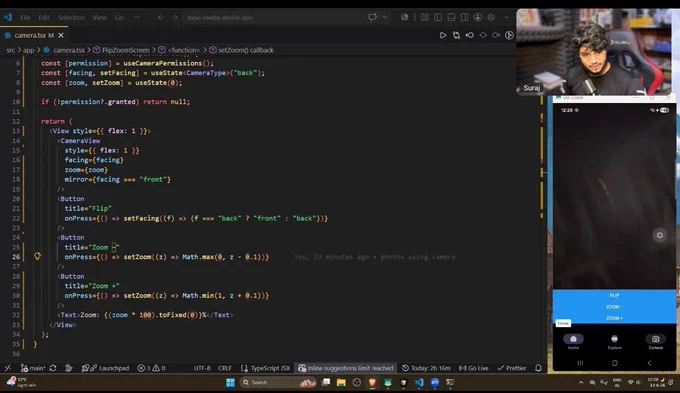
Task: Tap the ZOOM - button in the phone preview
Action: coord(614,307)
